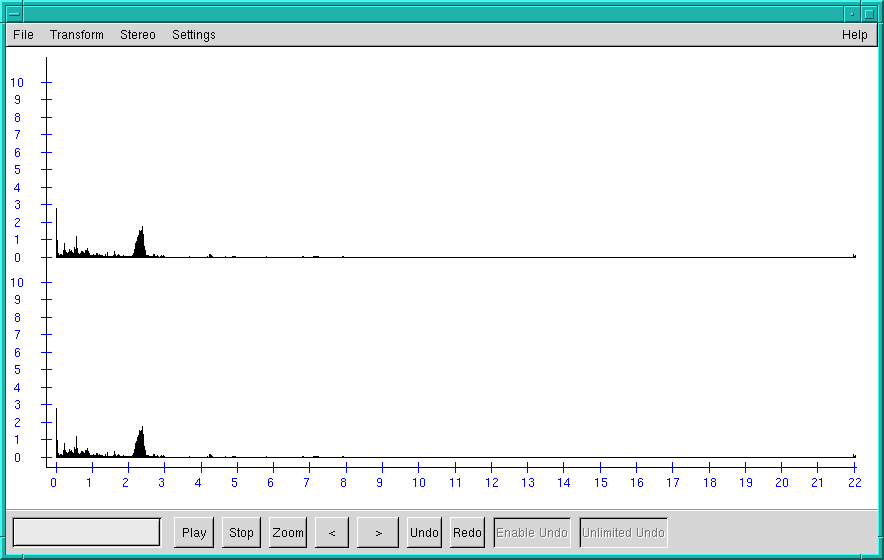884x560 pixels.
Task: Maximize the window using title bar square button
Action: point(868,13)
